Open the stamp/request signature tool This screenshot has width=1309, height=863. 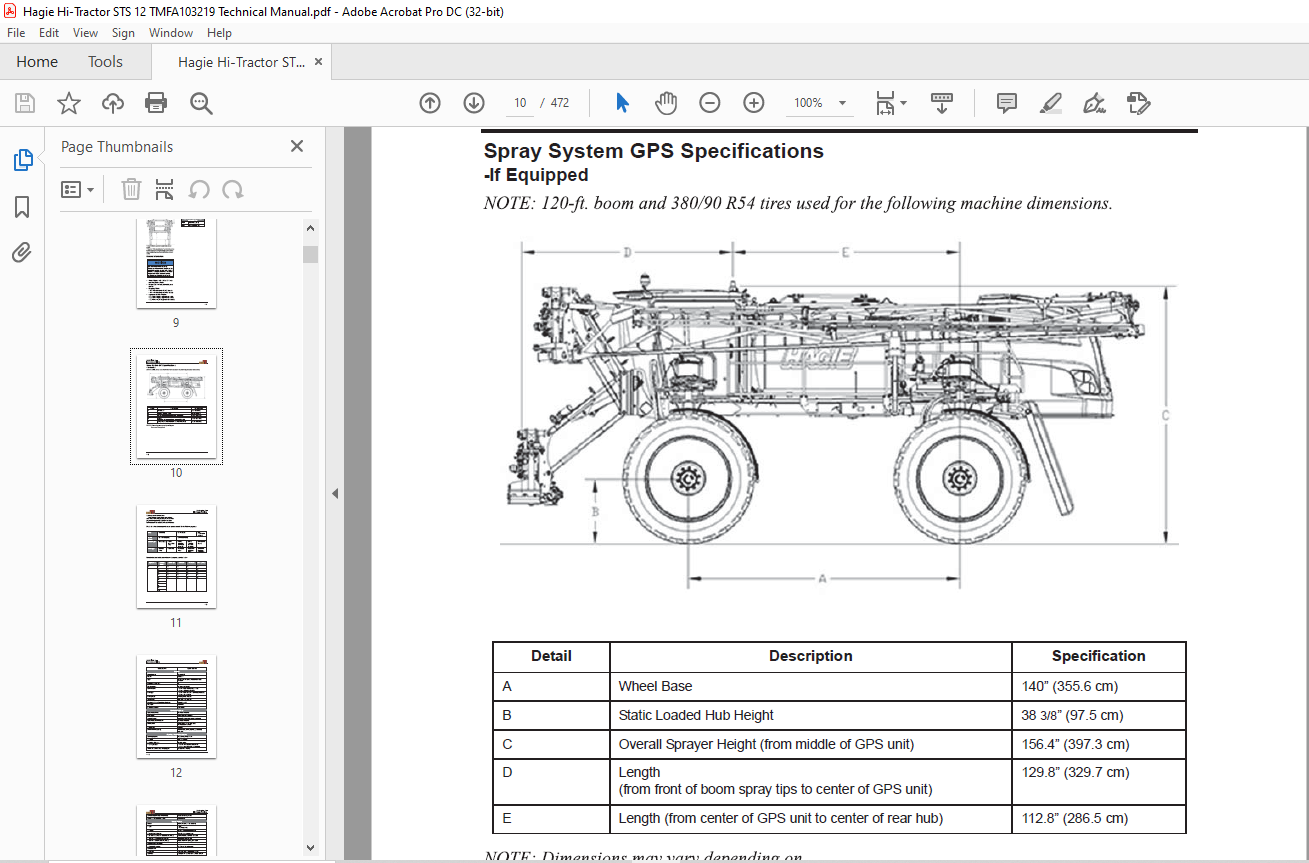(1138, 103)
